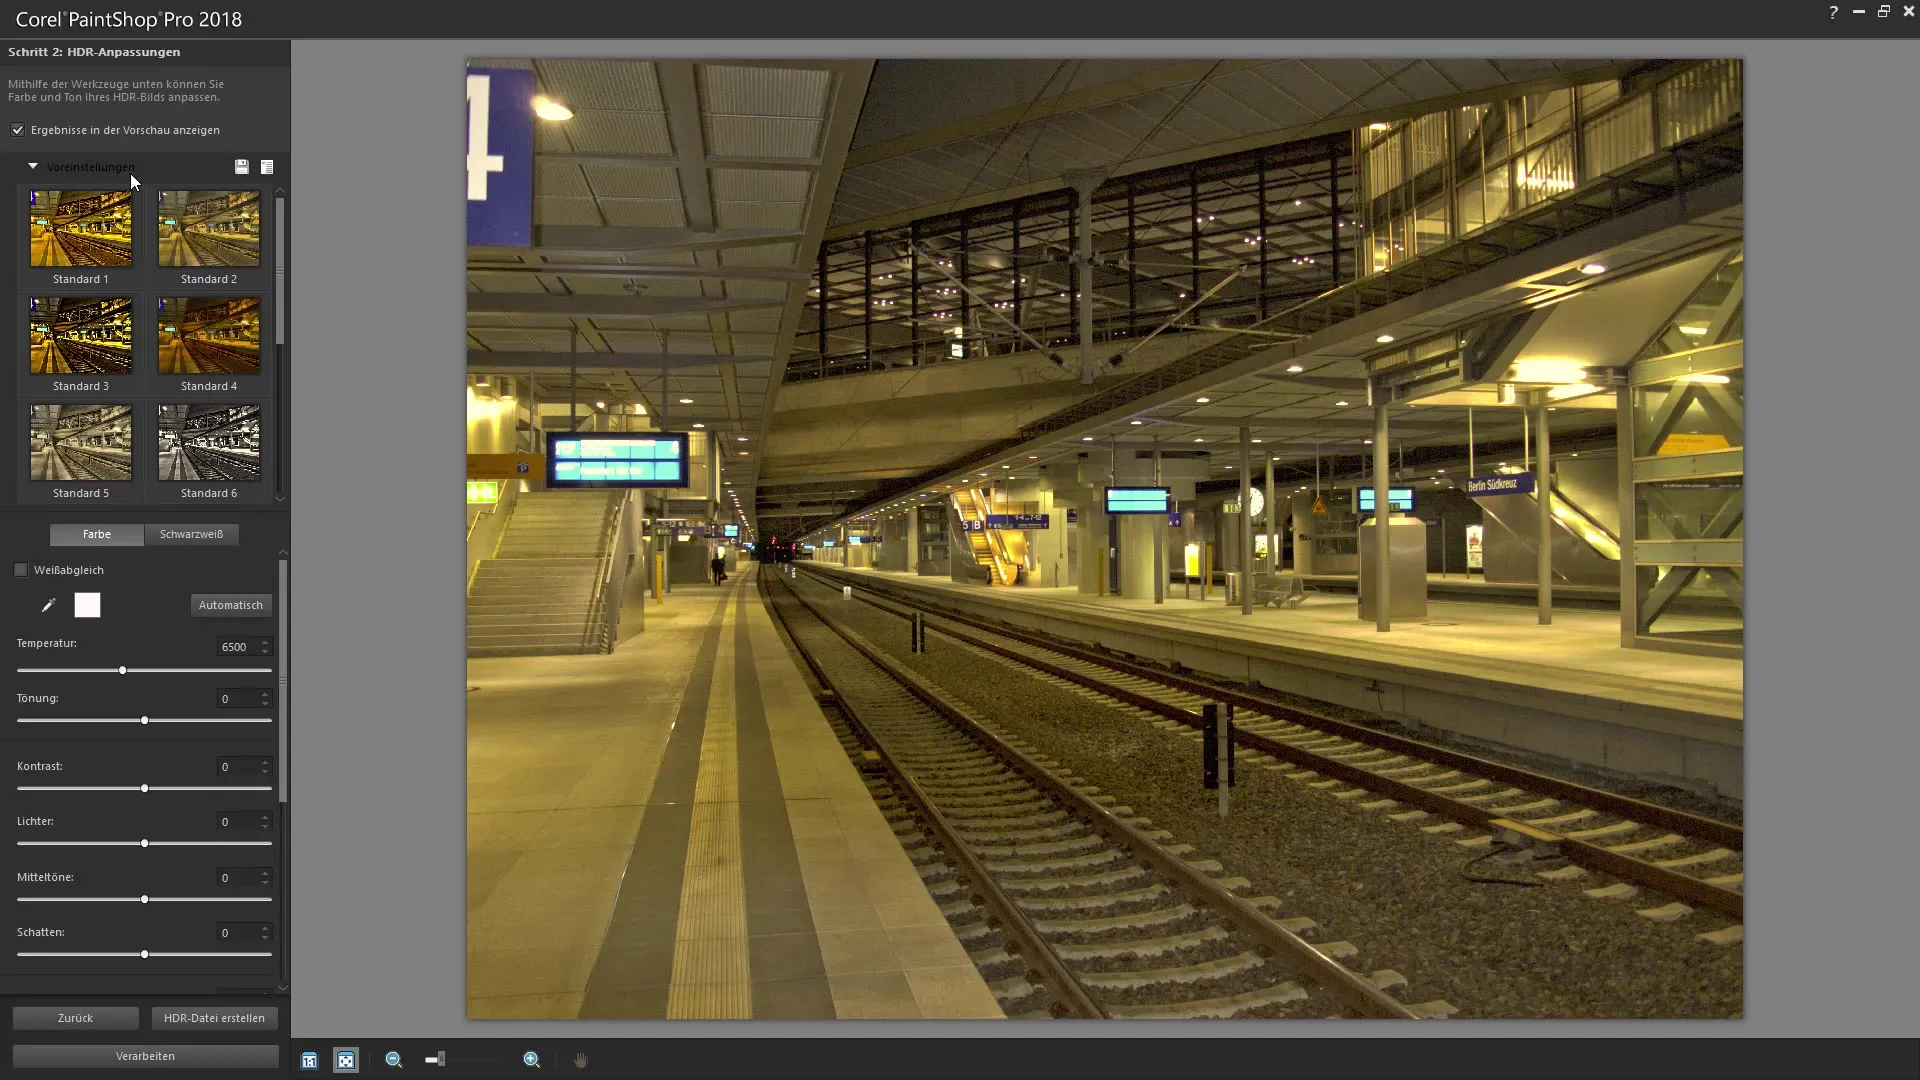The height and width of the screenshot is (1080, 1920).
Task: Click the Automatisch white balance button
Action: coord(231,605)
